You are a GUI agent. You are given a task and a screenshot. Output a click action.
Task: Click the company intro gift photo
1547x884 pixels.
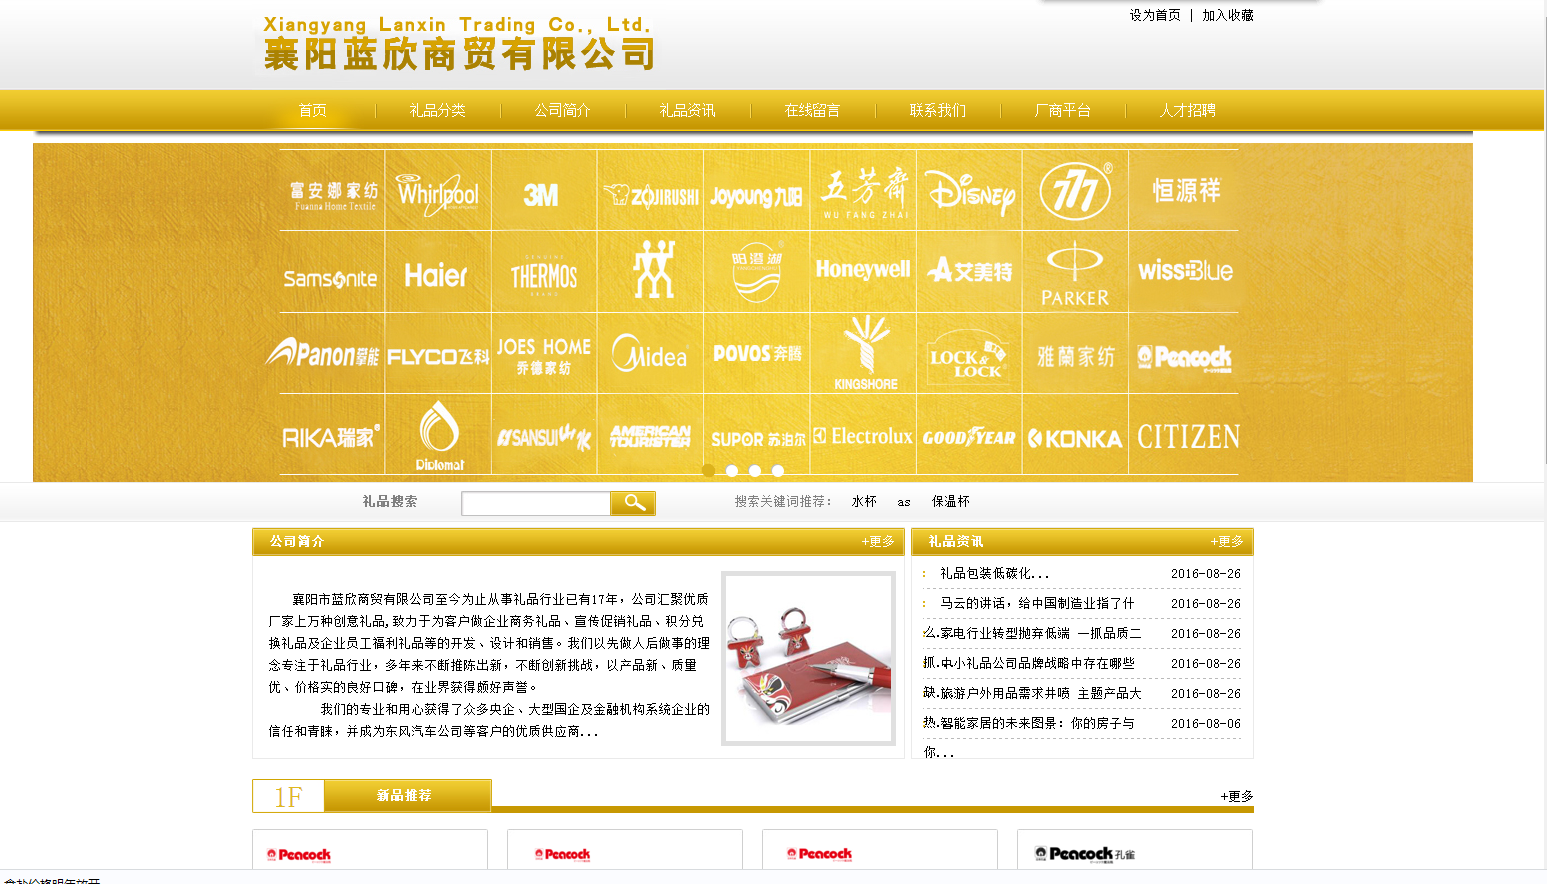coord(808,658)
